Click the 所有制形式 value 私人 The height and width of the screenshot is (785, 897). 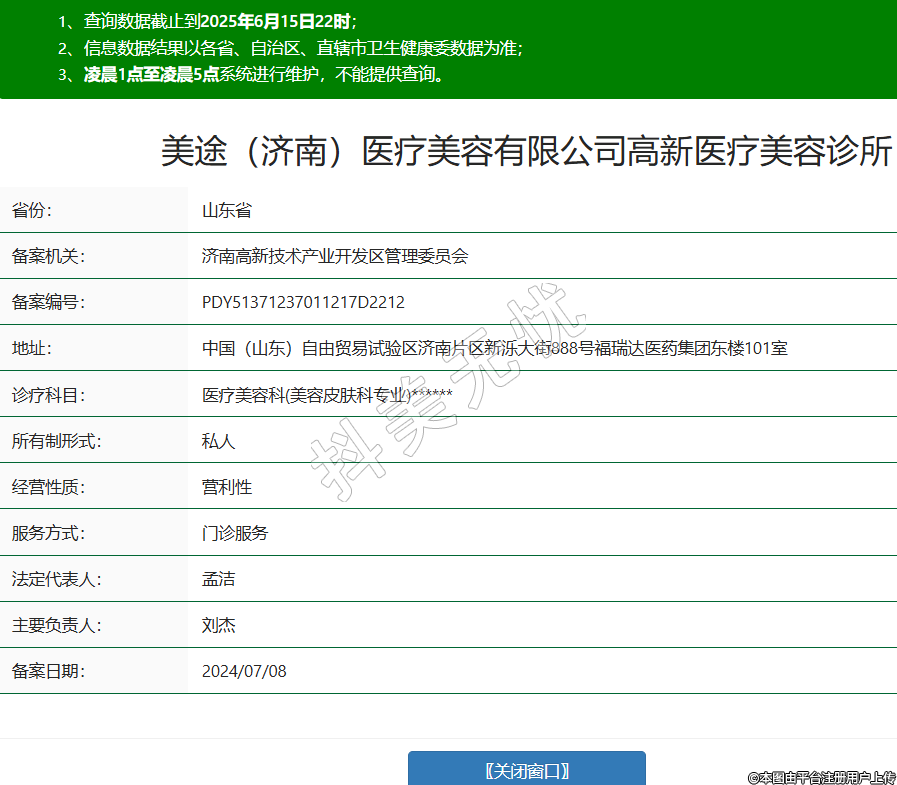(x=218, y=441)
